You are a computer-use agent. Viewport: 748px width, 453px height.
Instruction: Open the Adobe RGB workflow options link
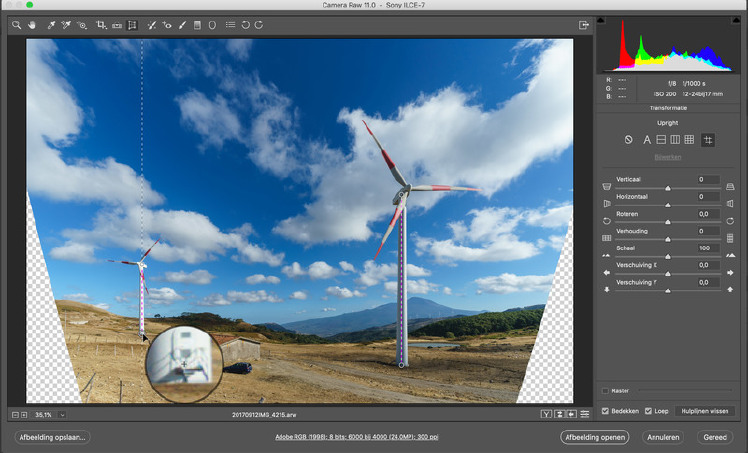point(356,437)
